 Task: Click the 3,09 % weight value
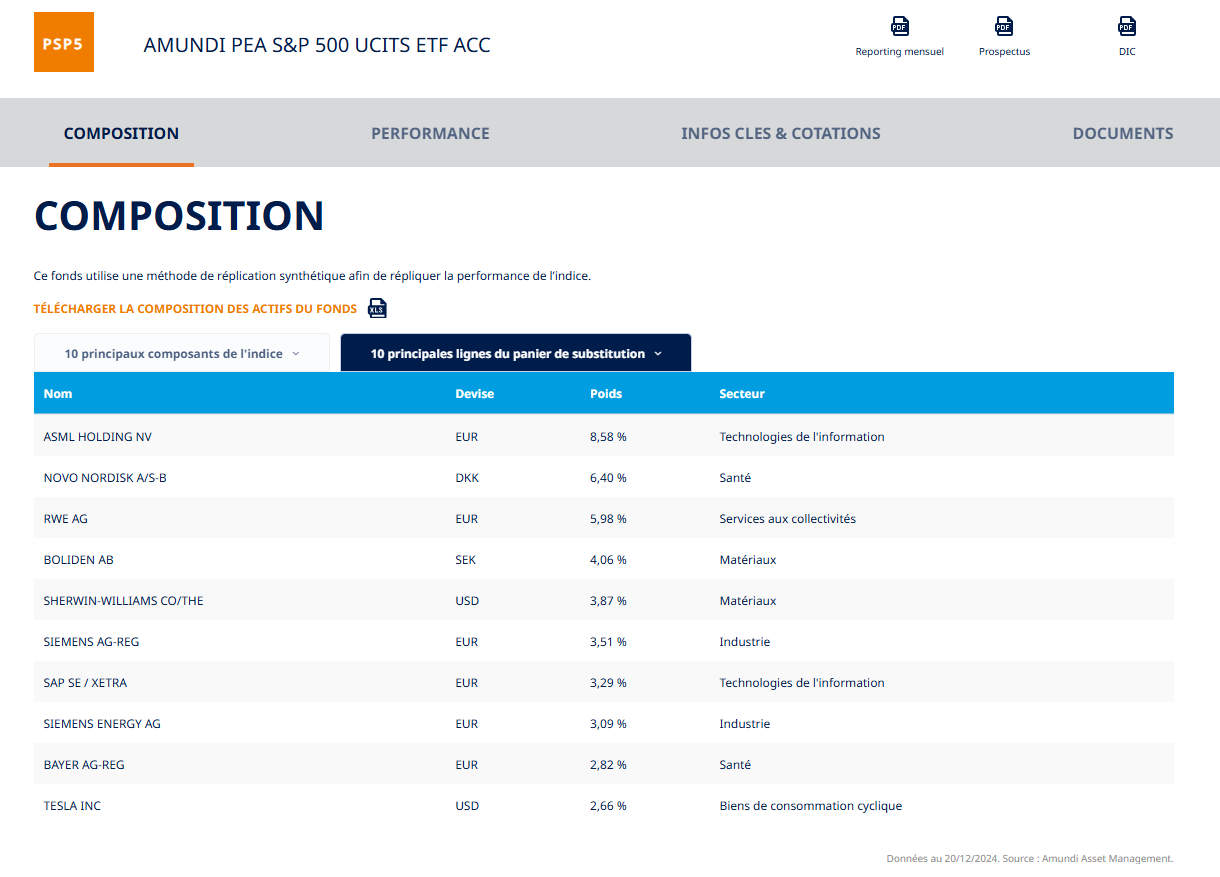608,724
